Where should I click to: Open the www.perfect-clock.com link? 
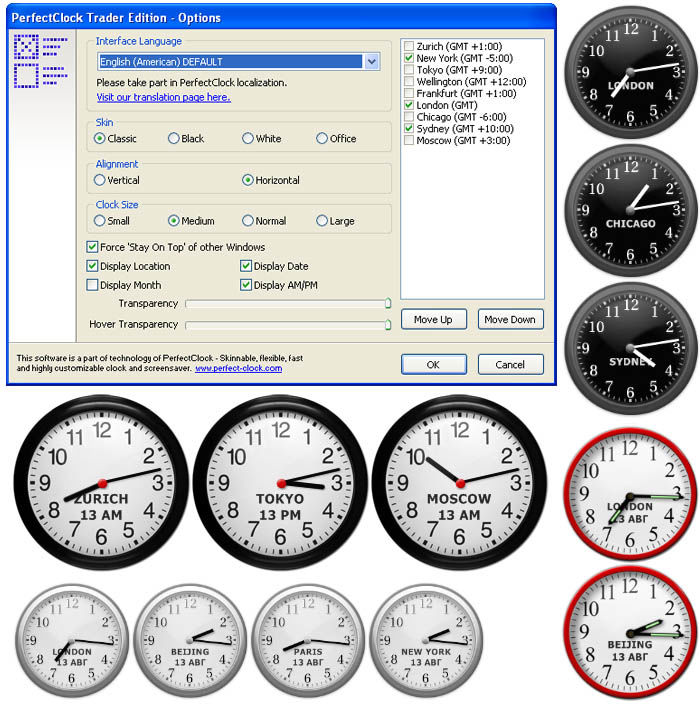pos(239,368)
